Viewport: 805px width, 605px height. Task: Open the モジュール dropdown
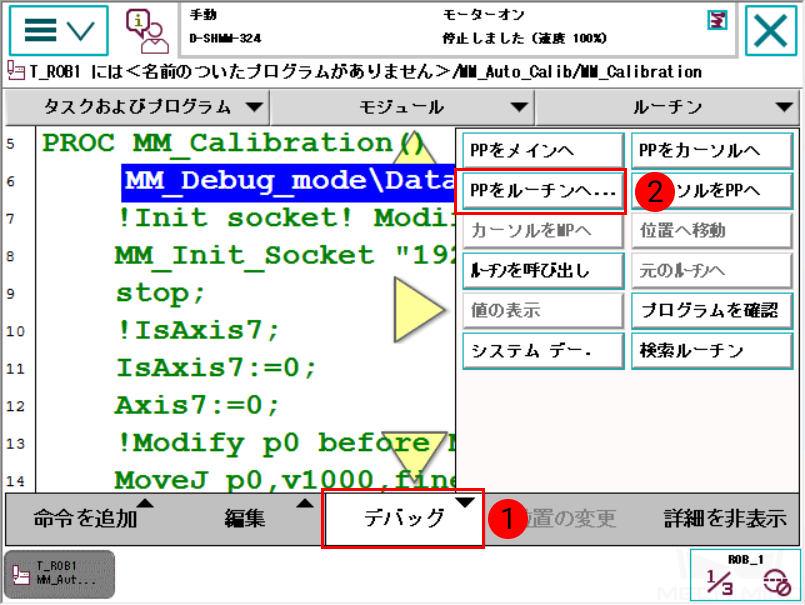click(x=402, y=107)
